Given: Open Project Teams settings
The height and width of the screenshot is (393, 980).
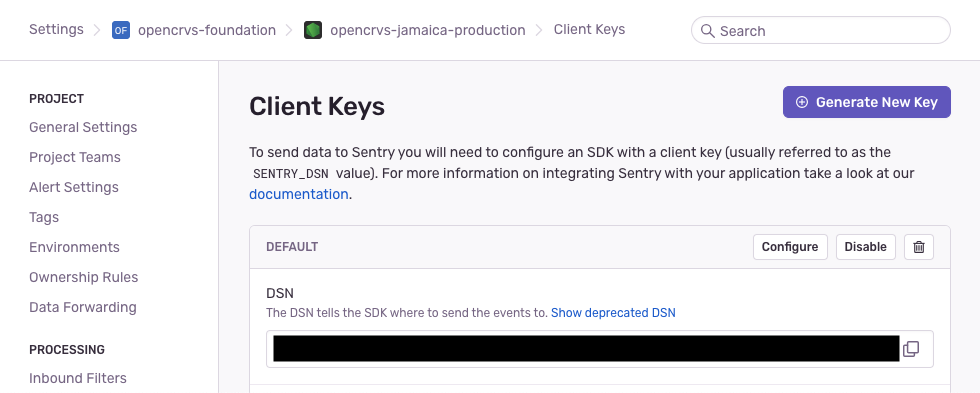Looking at the screenshot, I should pos(75,157).
